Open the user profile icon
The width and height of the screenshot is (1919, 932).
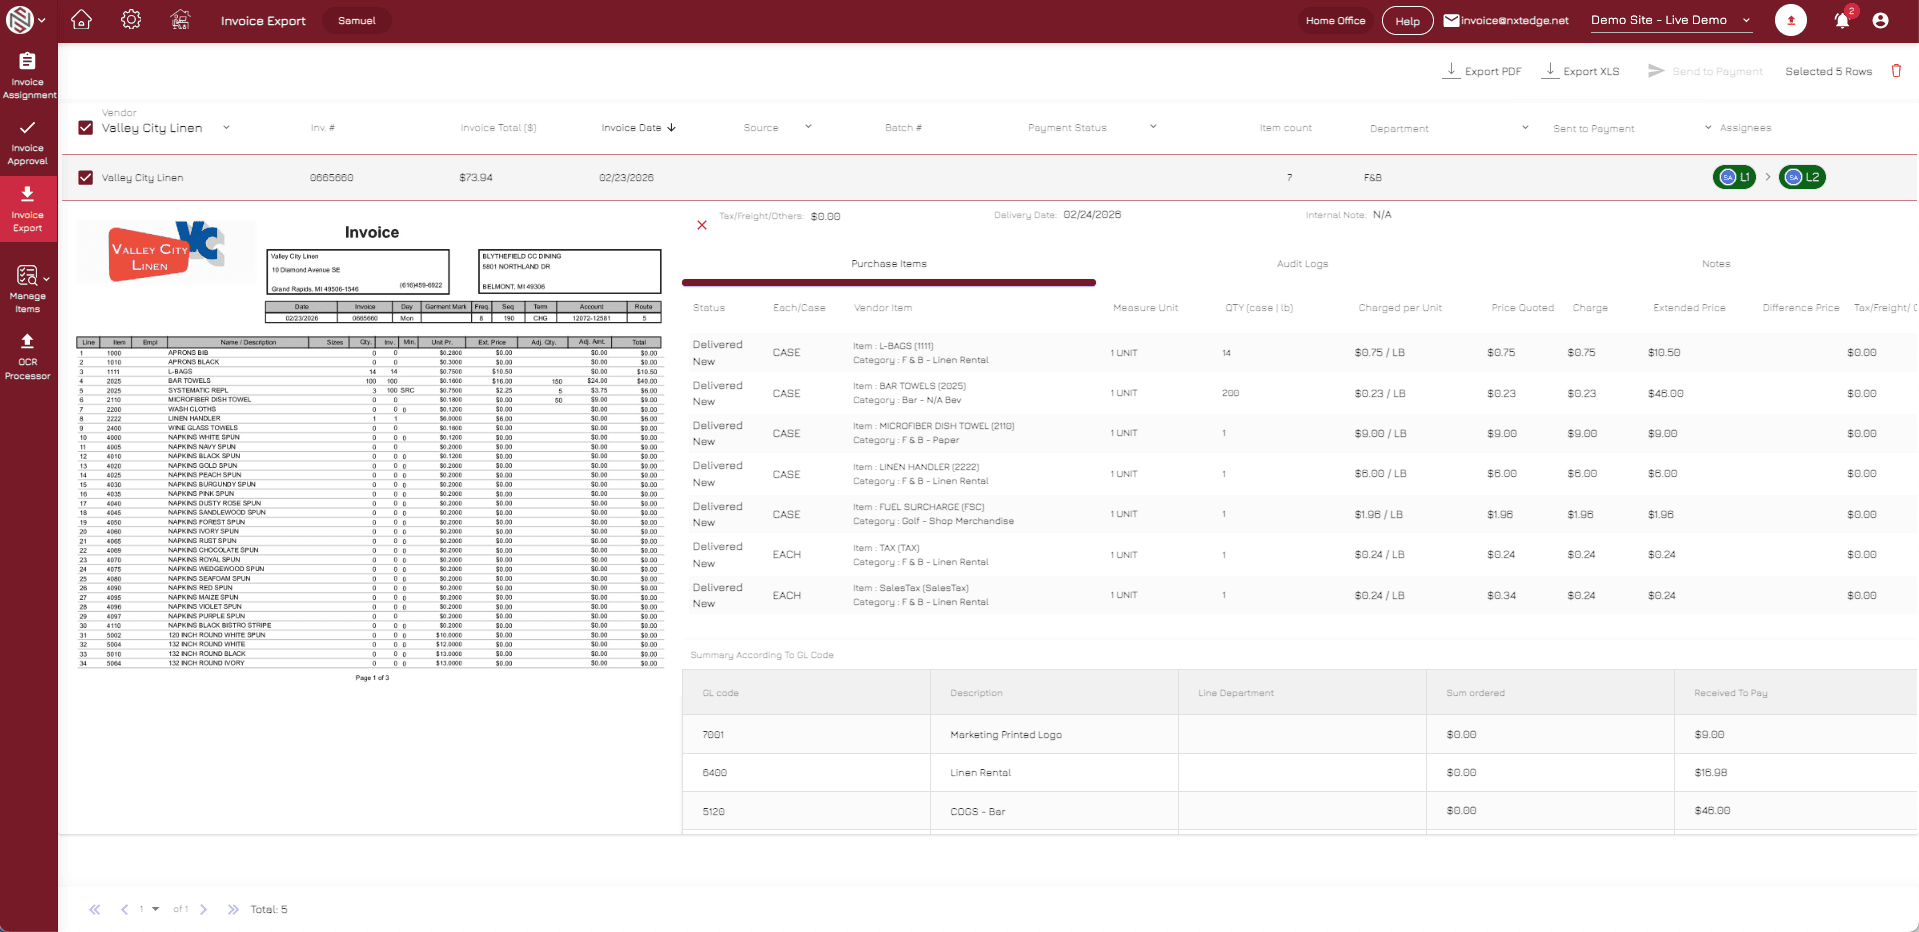click(x=1880, y=20)
